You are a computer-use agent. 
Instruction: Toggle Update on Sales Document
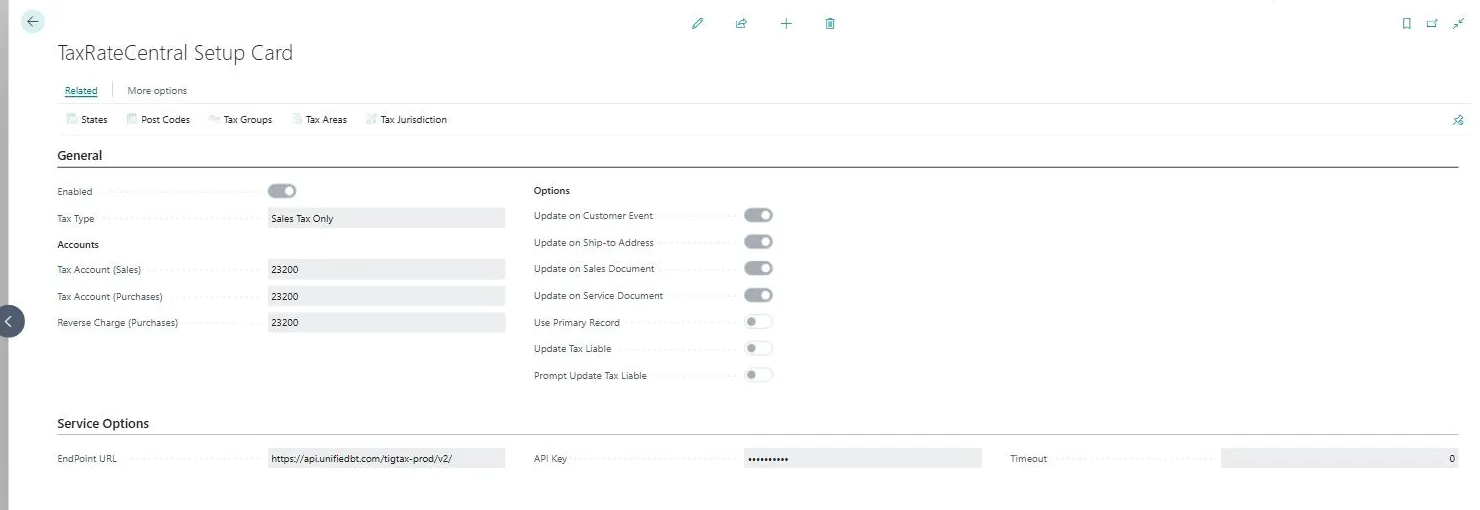tap(758, 268)
